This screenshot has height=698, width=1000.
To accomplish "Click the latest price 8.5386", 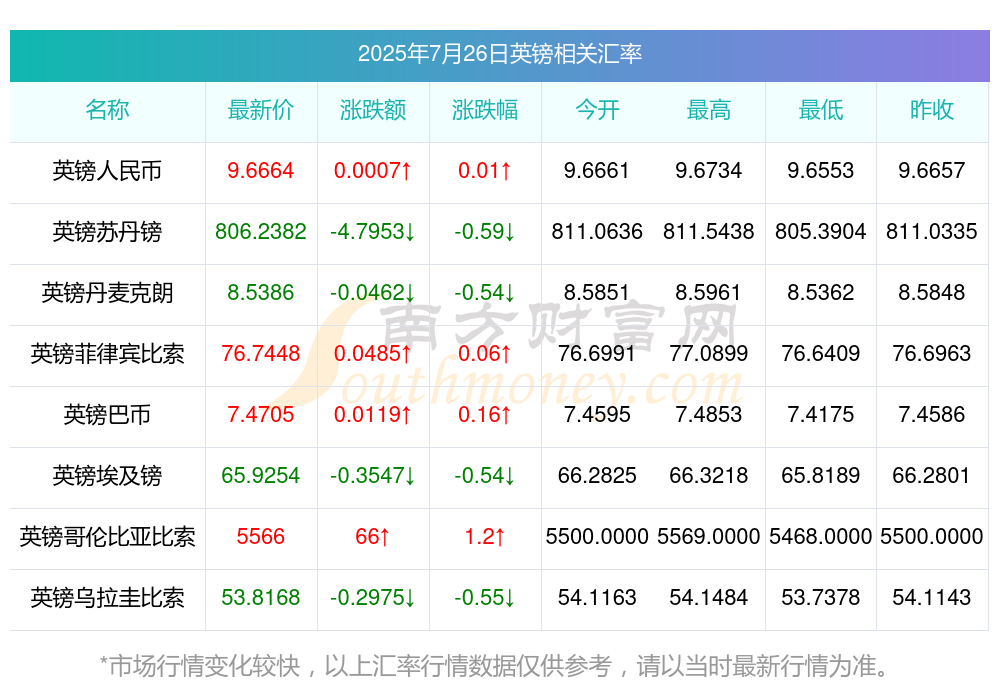I will (x=261, y=292).
